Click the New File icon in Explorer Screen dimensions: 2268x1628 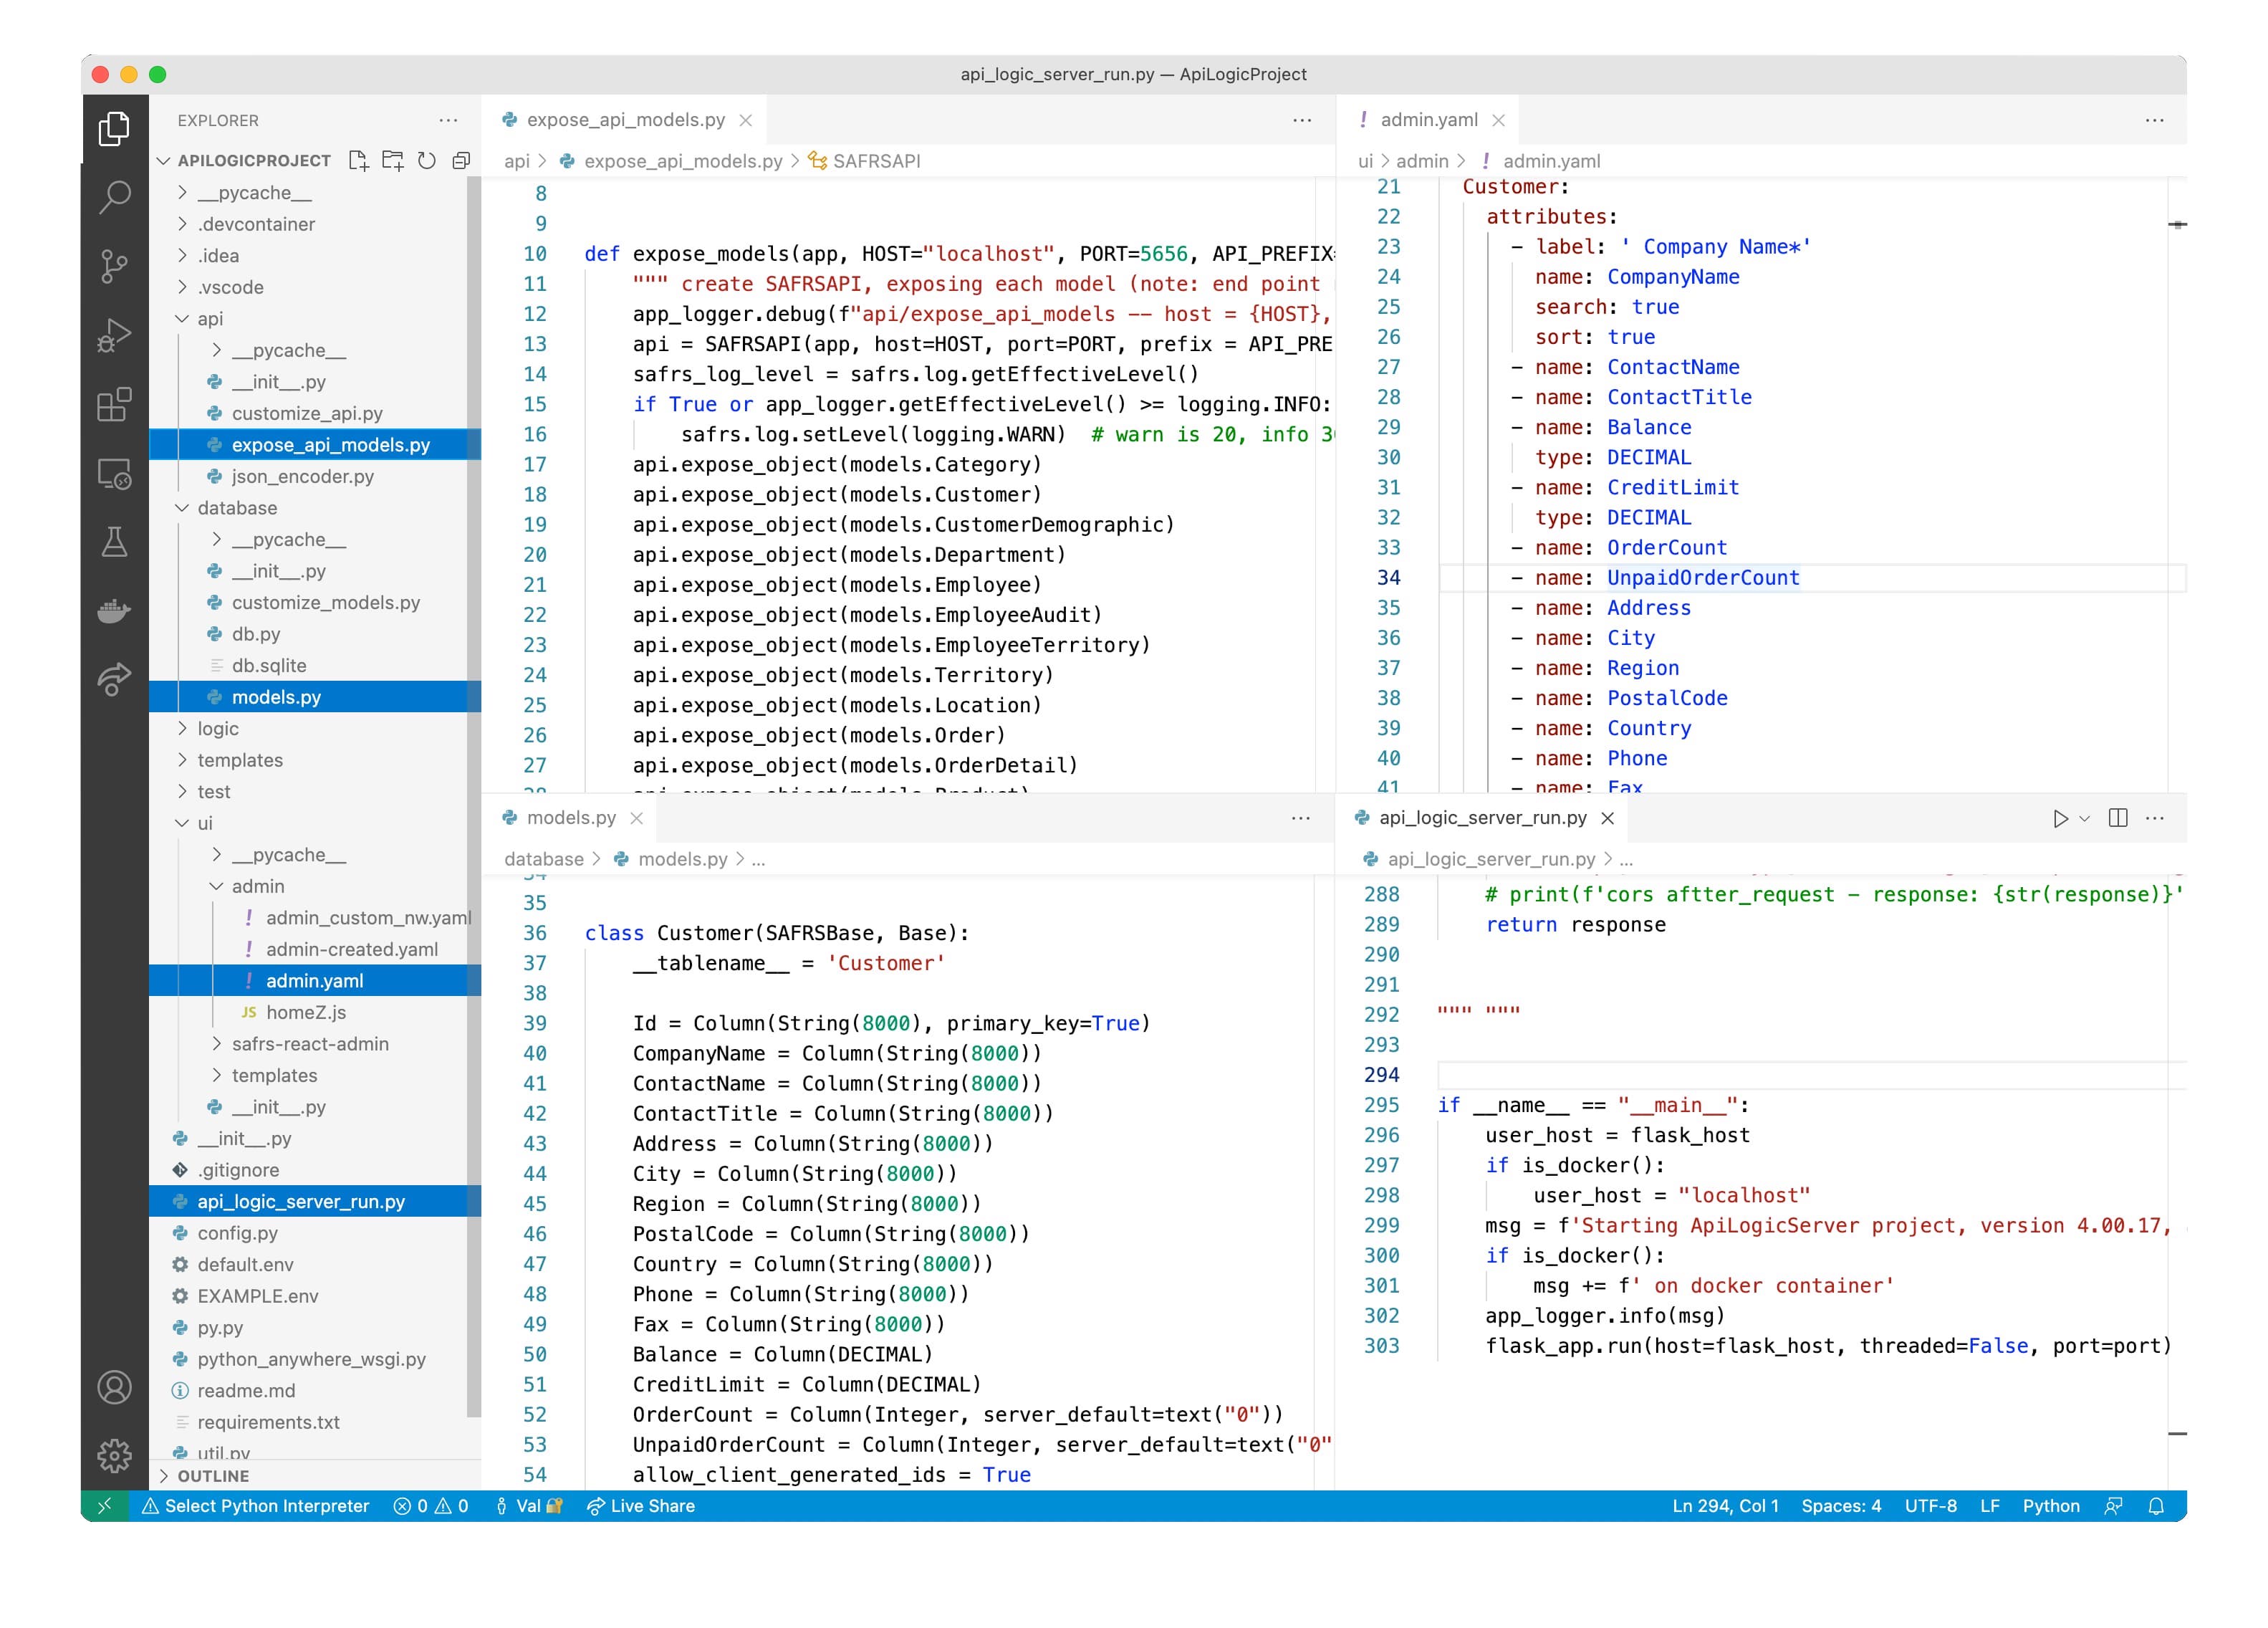(x=359, y=161)
